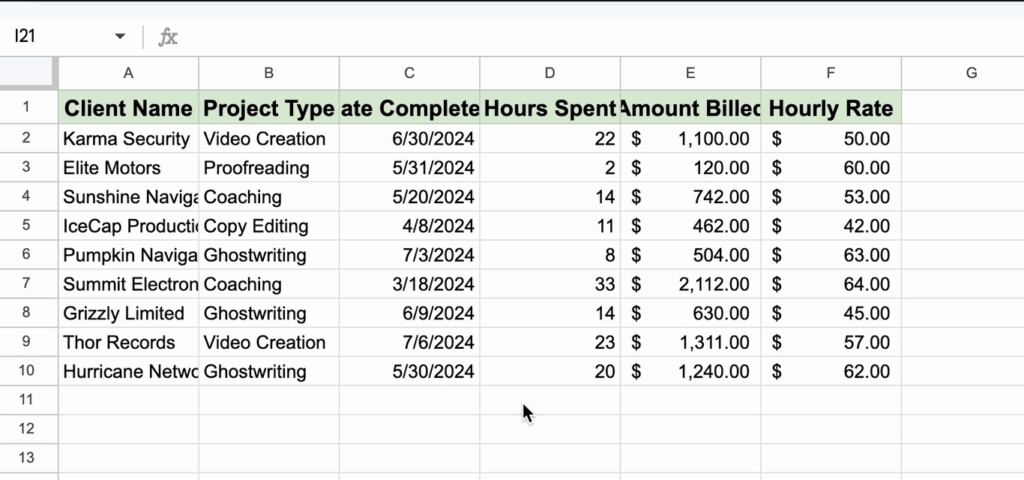Screen dimensions: 1024x480
Task: Select the Hurricane Network client cell
Action: click(x=128, y=371)
